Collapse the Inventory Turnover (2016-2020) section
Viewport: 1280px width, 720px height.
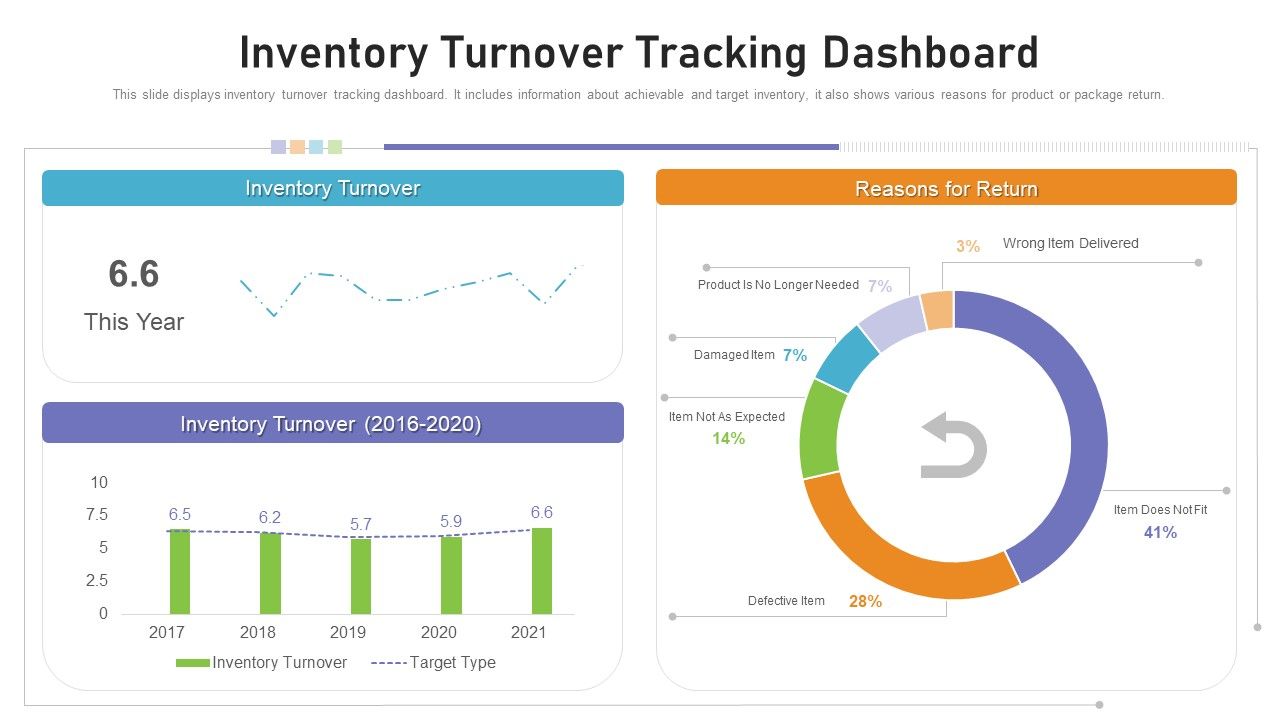point(333,423)
